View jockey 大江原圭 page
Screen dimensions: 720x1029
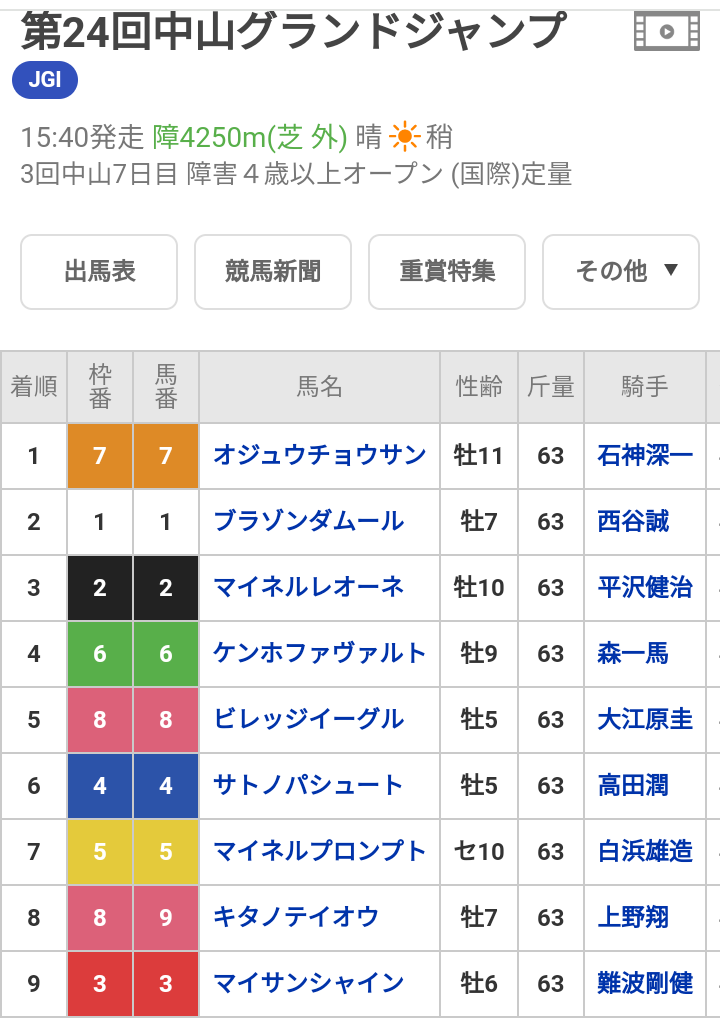pyautogui.click(x=645, y=719)
